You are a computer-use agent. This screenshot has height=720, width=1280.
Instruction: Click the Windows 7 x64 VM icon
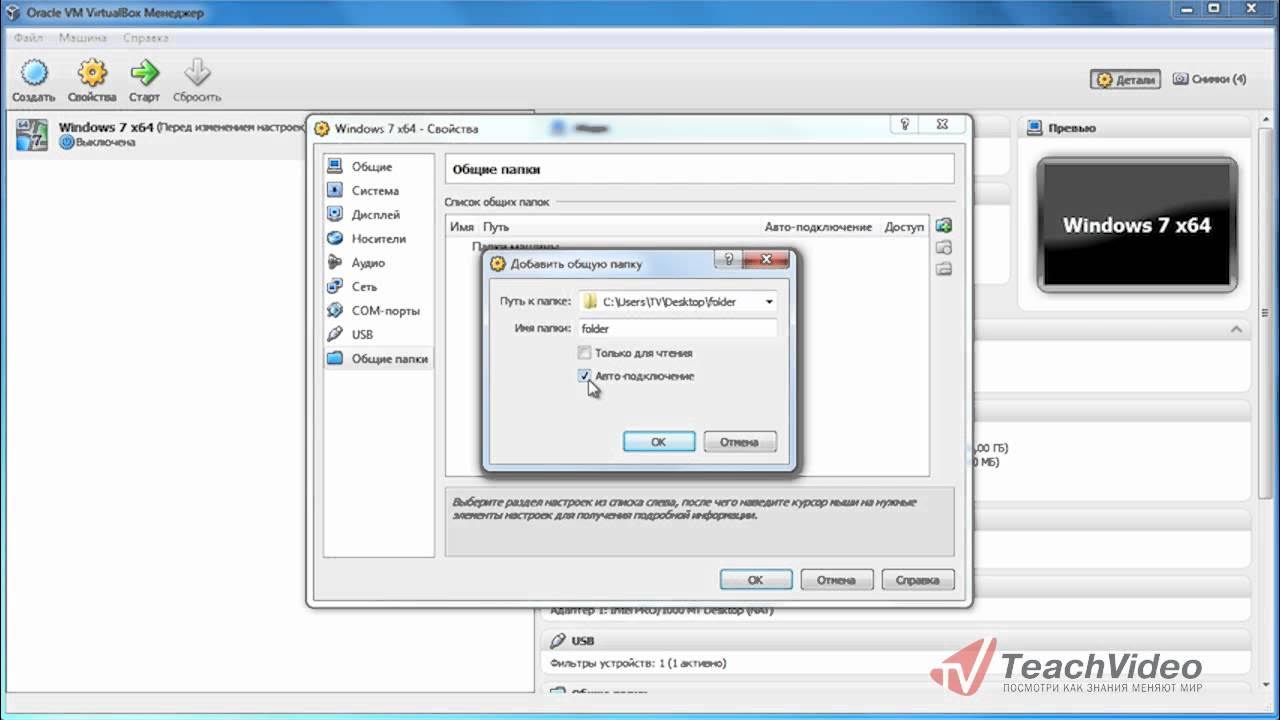point(32,135)
